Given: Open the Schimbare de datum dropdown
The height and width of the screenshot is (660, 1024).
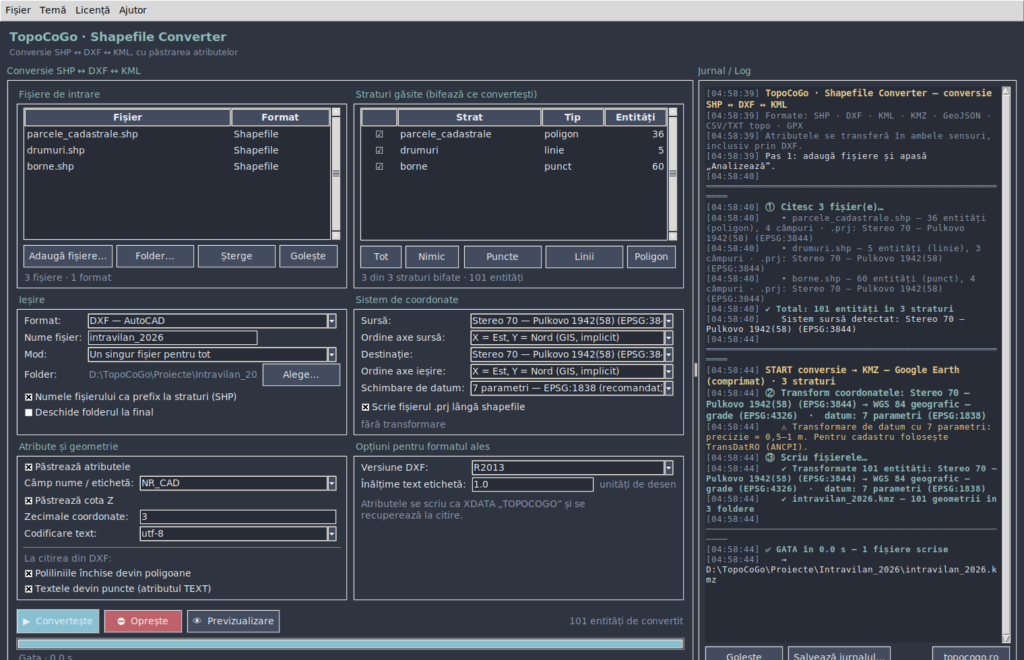Looking at the screenshot, I should coord(571,388).
